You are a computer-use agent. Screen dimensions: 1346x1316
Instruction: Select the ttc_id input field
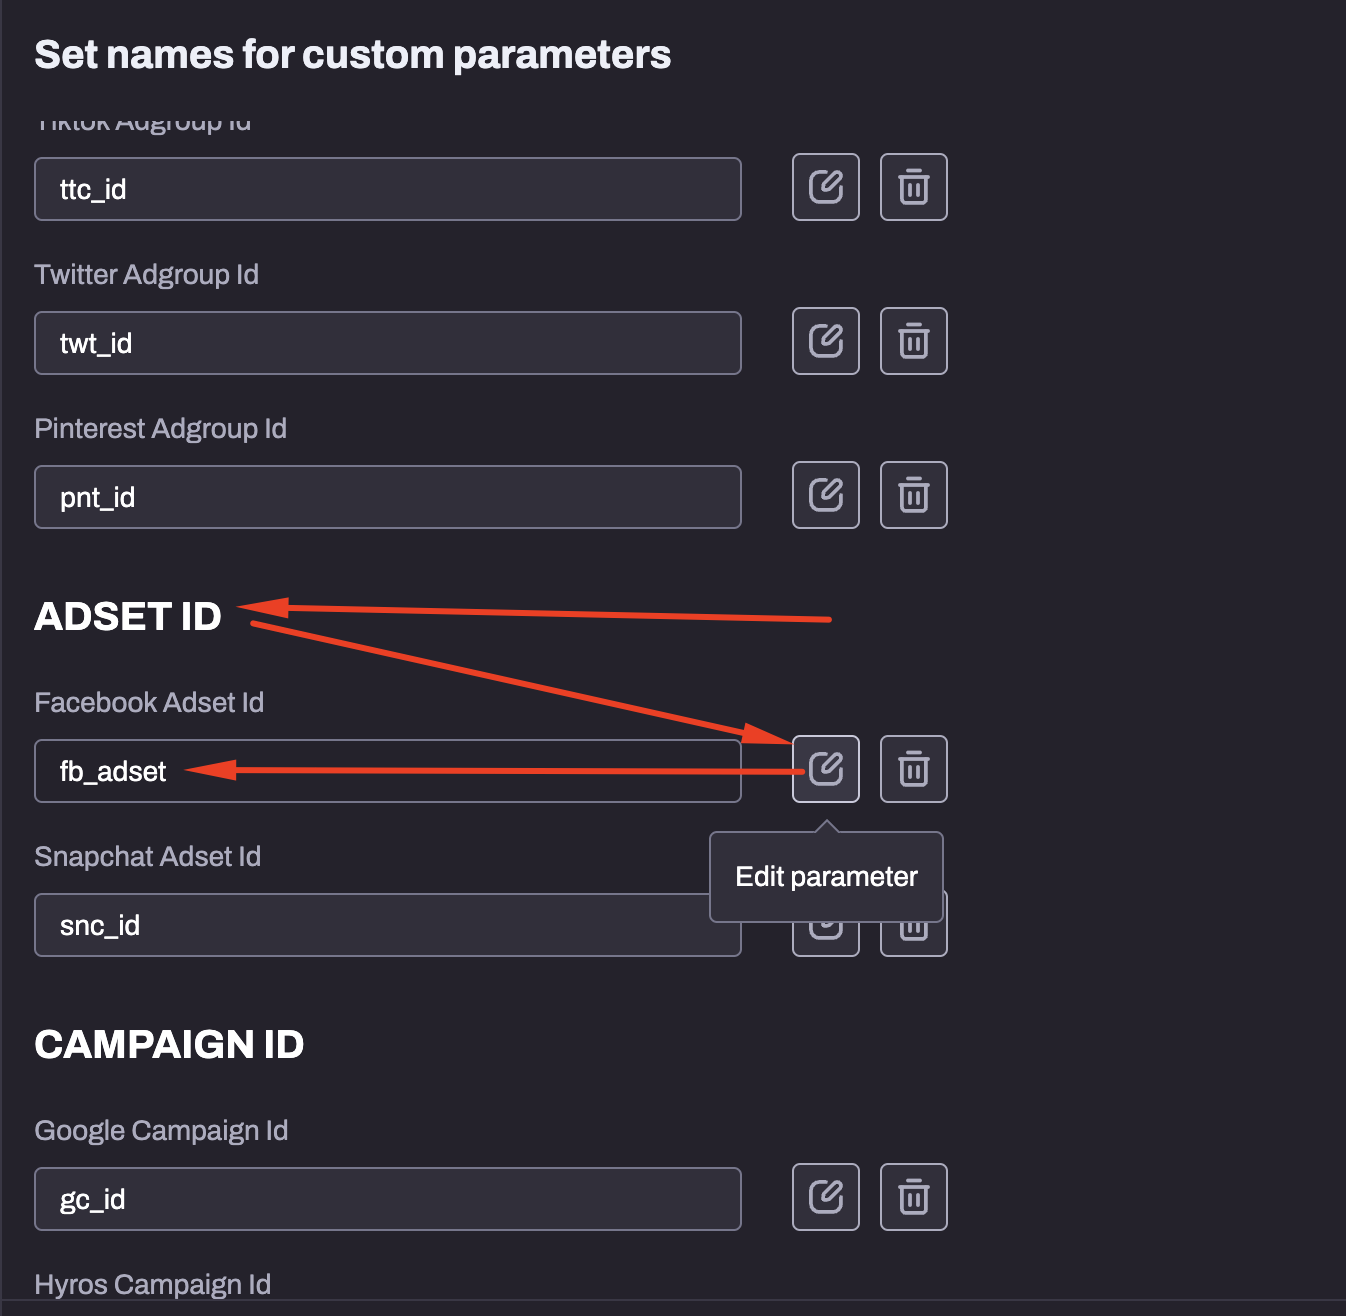pyautogui.click(x=387, y=189)
